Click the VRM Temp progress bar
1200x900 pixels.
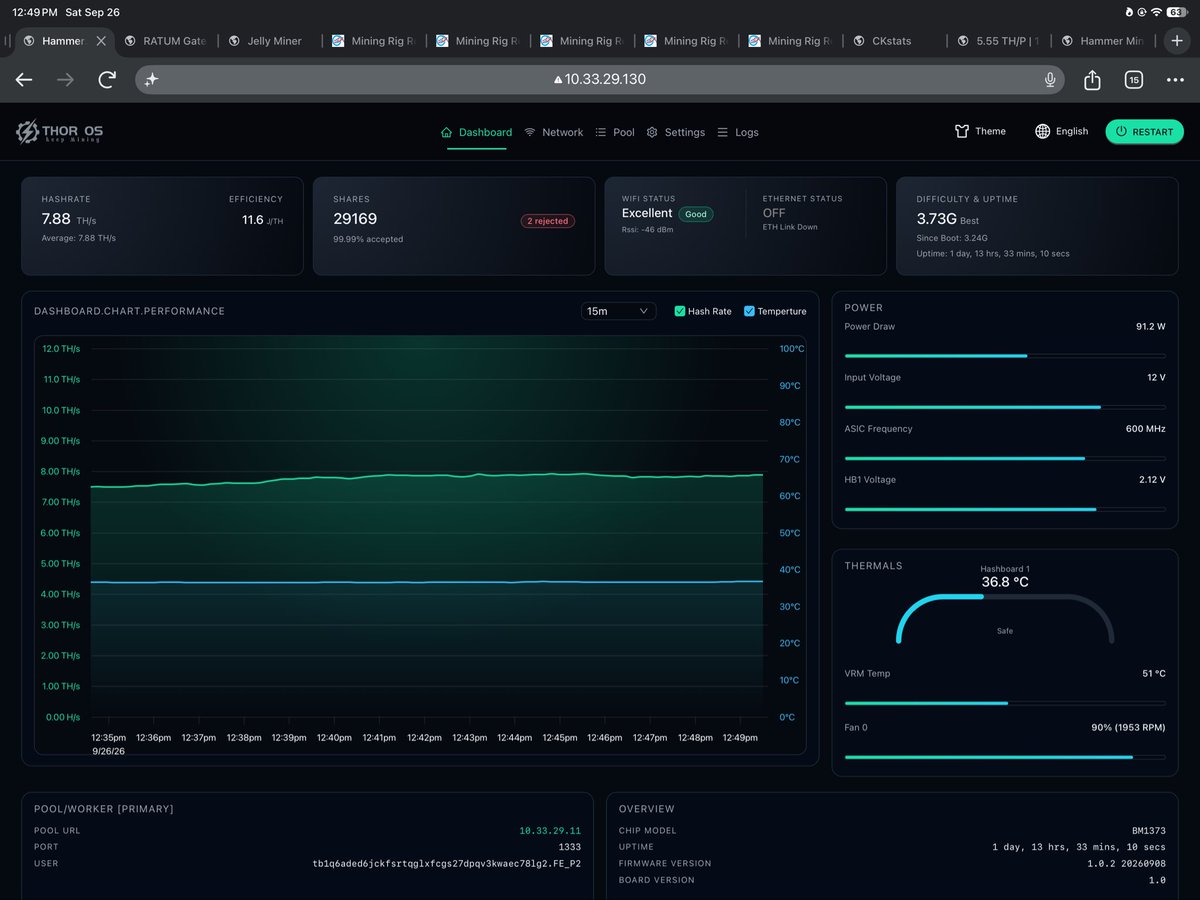pyautogui.click(x=1005, y=703)
